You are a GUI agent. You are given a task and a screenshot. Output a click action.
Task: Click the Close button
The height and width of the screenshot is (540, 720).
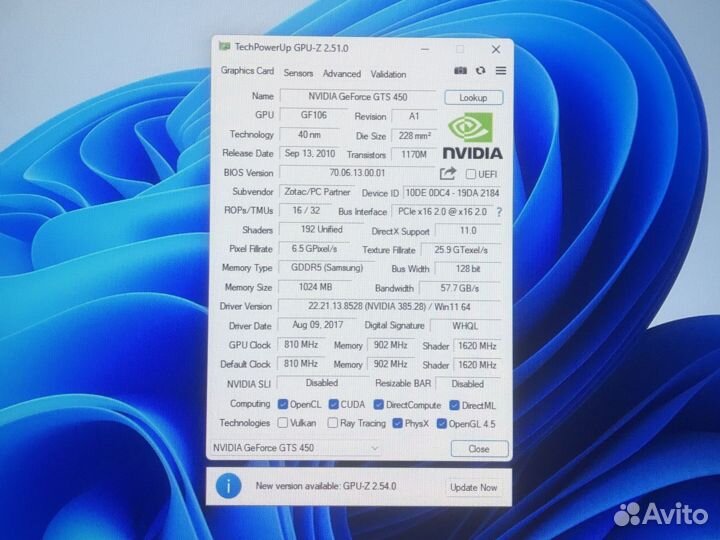[x=479, y=449]
